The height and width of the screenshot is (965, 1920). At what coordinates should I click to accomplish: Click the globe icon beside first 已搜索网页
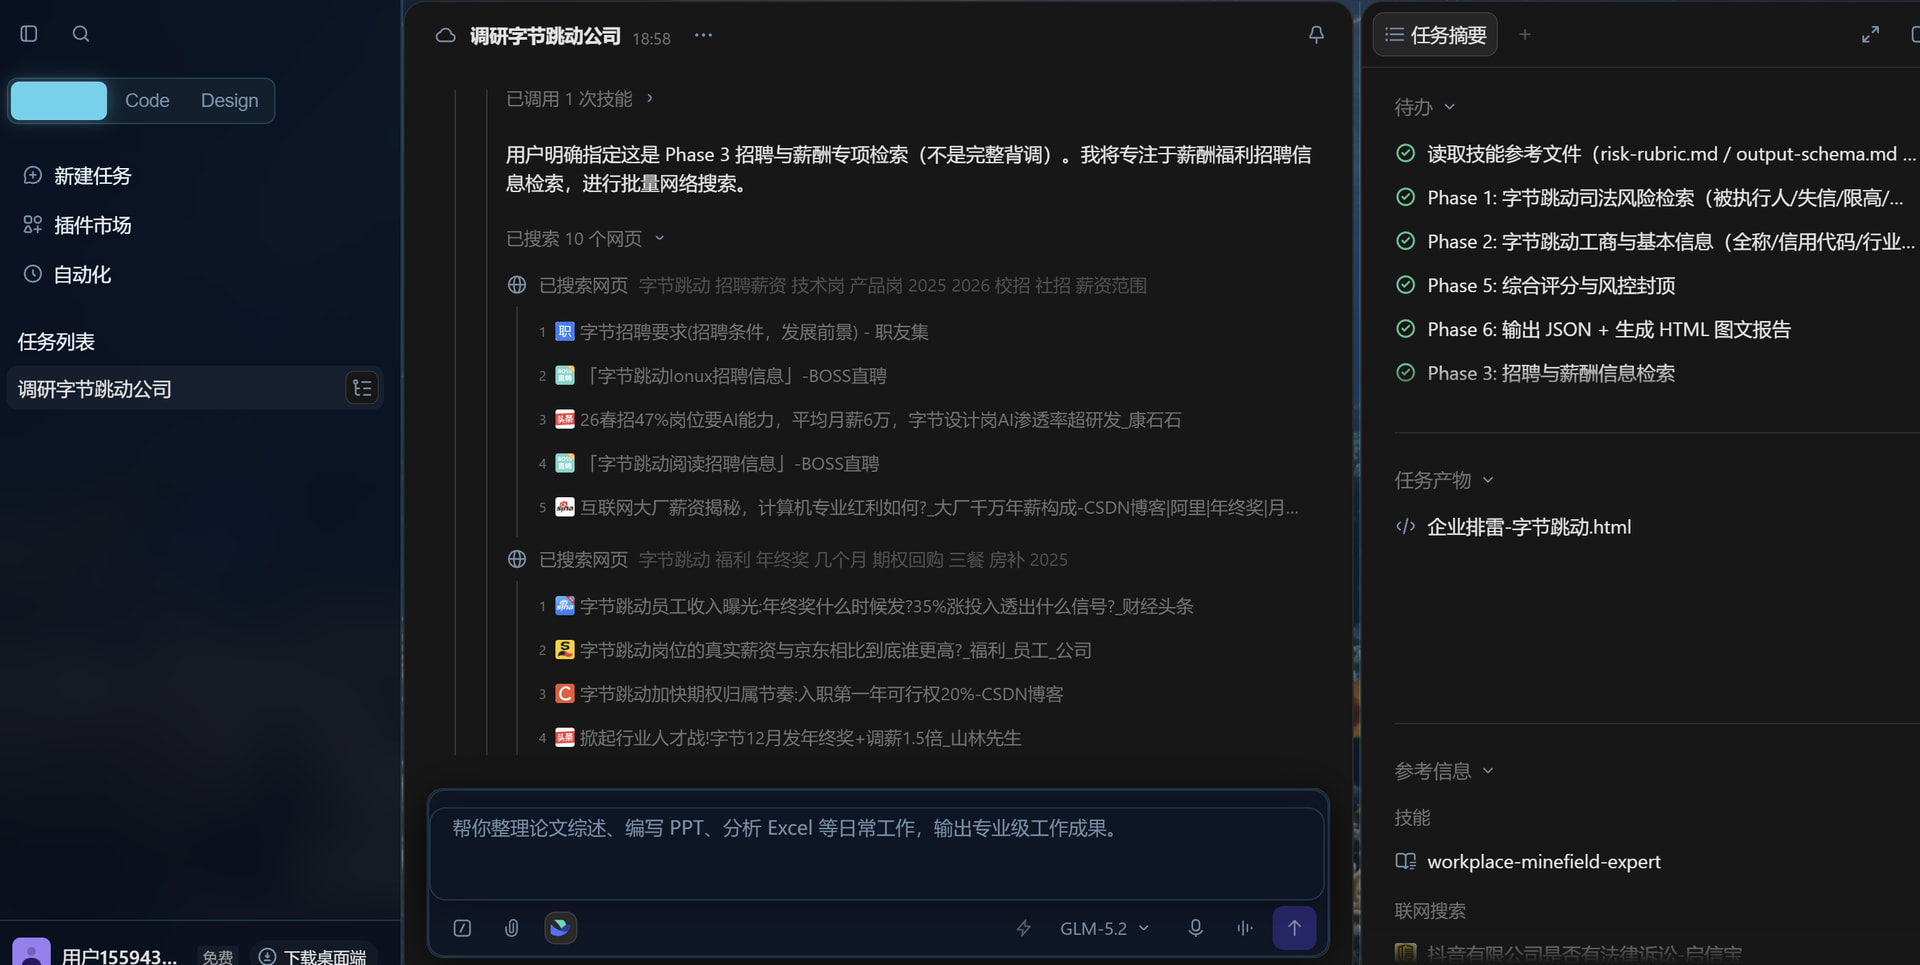pyautogui.click(x=517, y=285)
